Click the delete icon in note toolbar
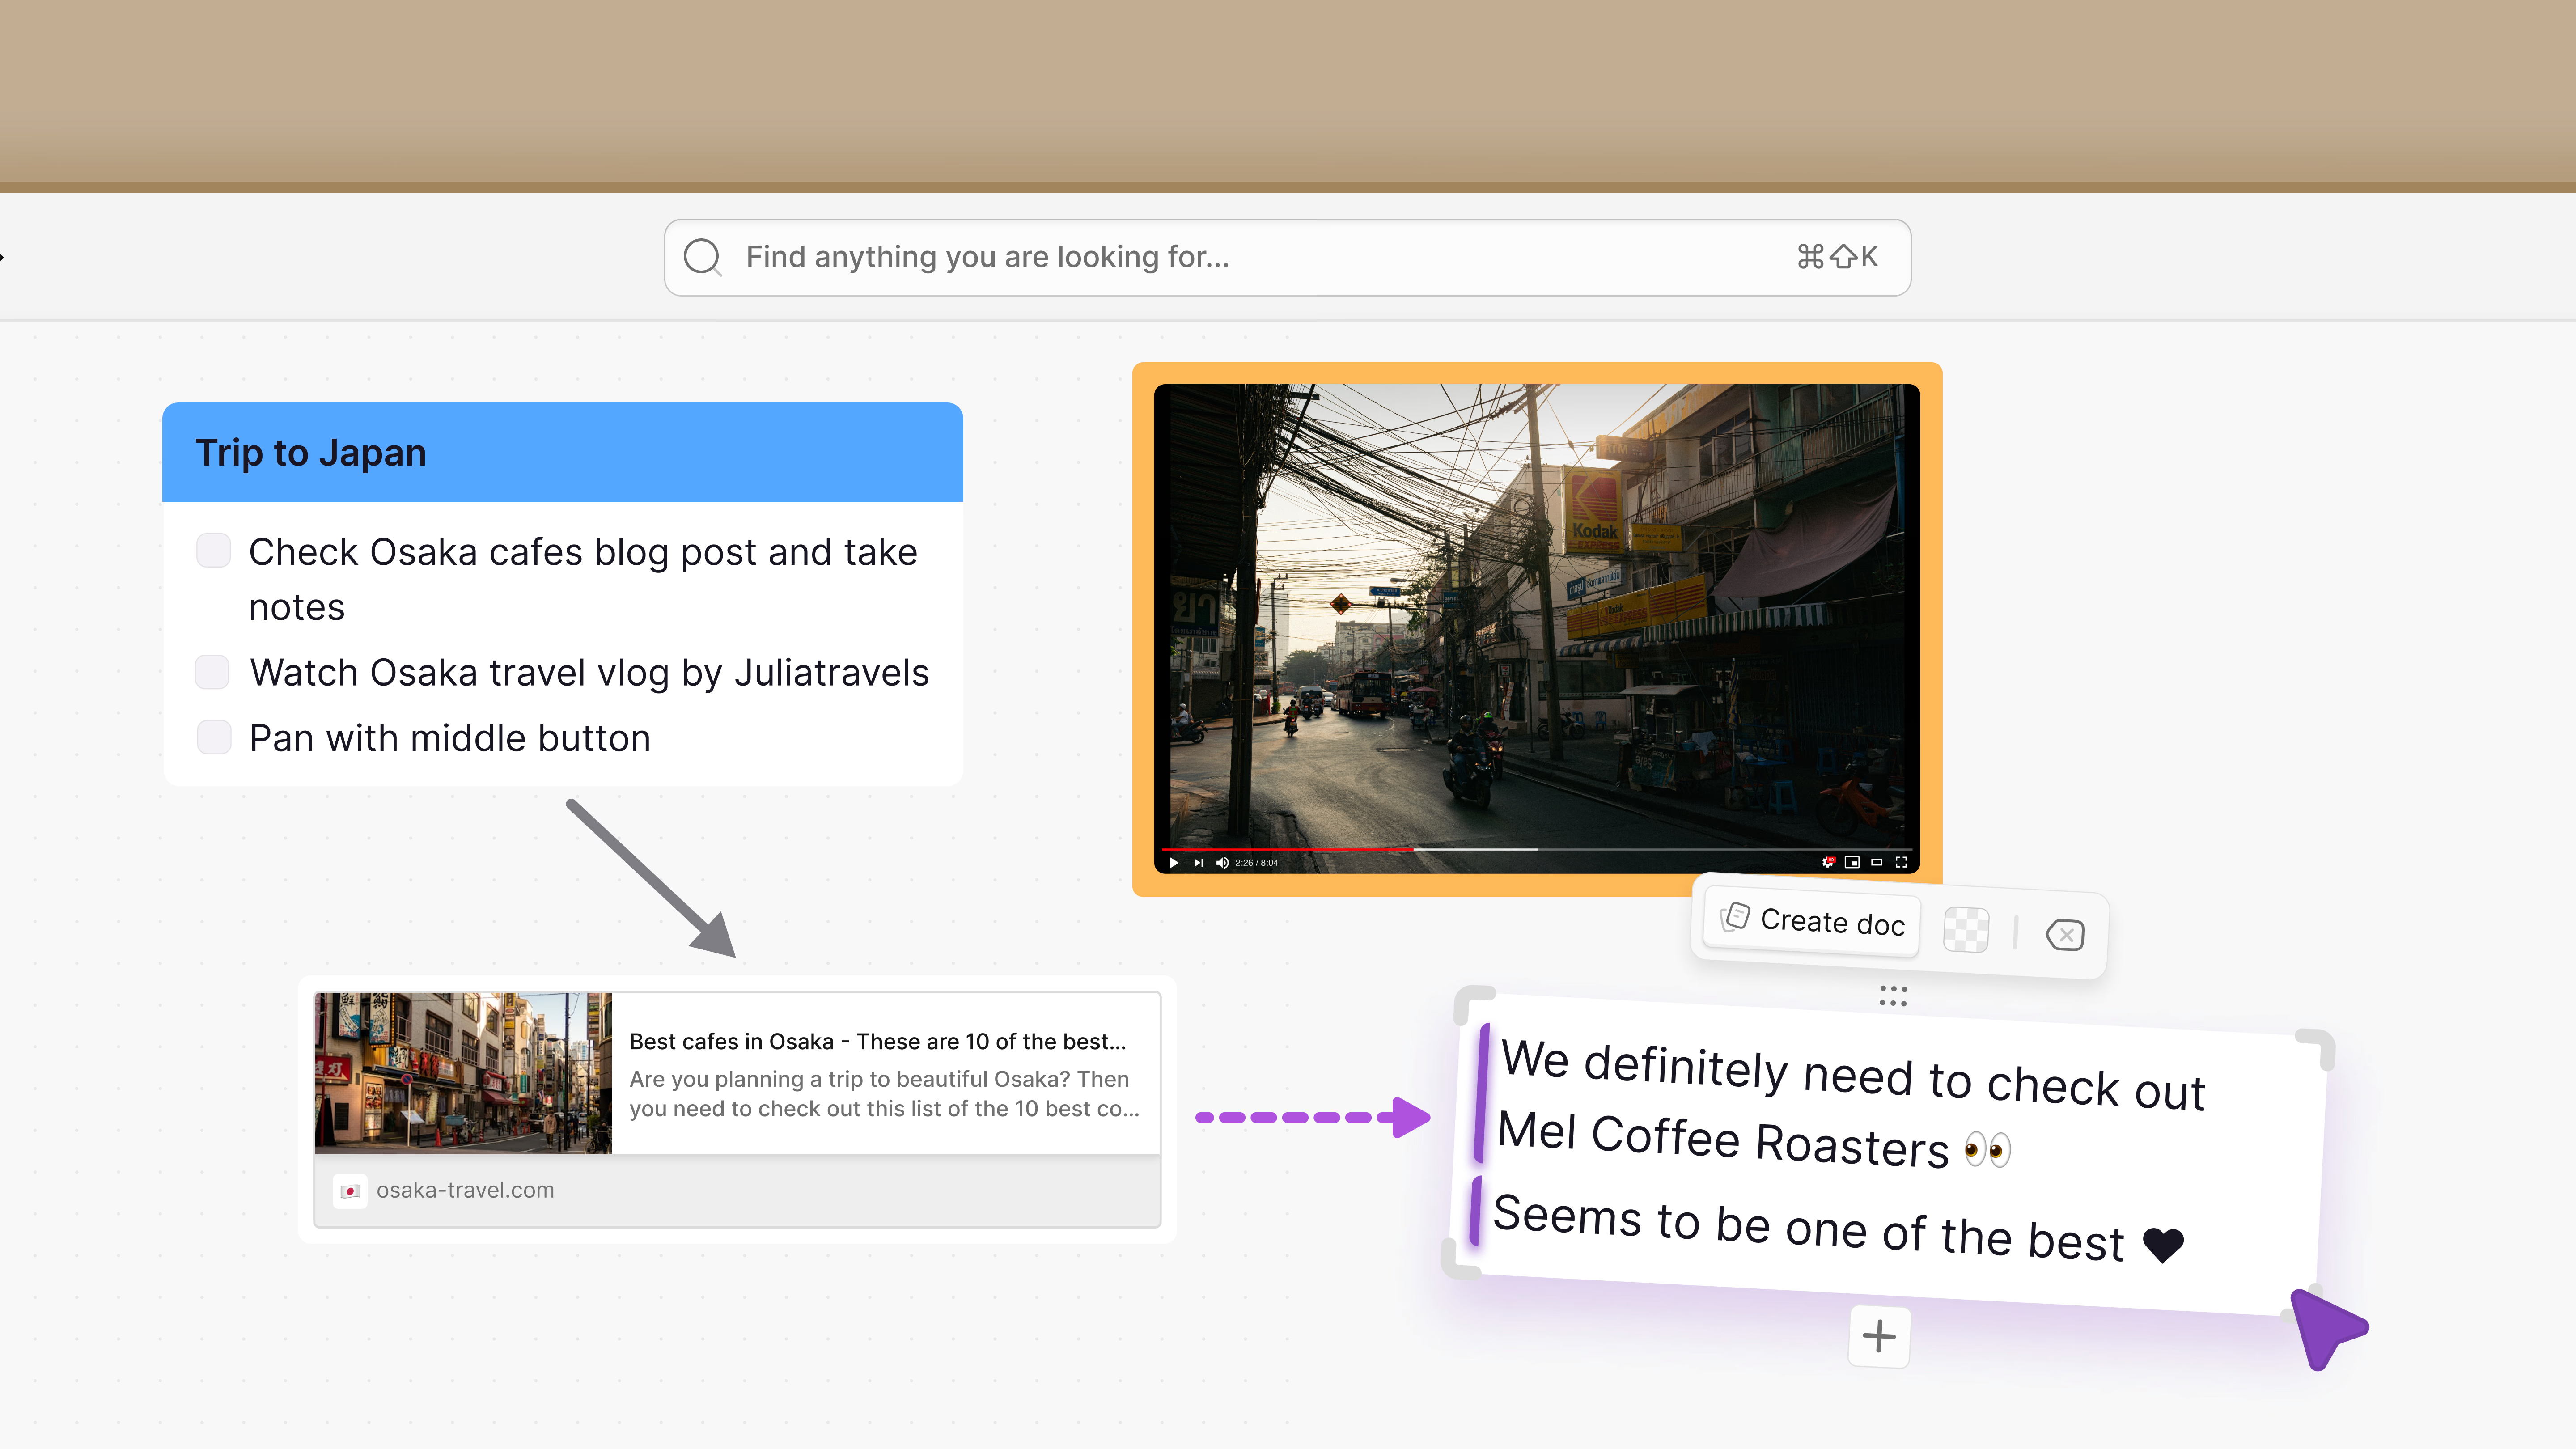Screen dimensions: 2576x1449 (x=2065, y=935)
